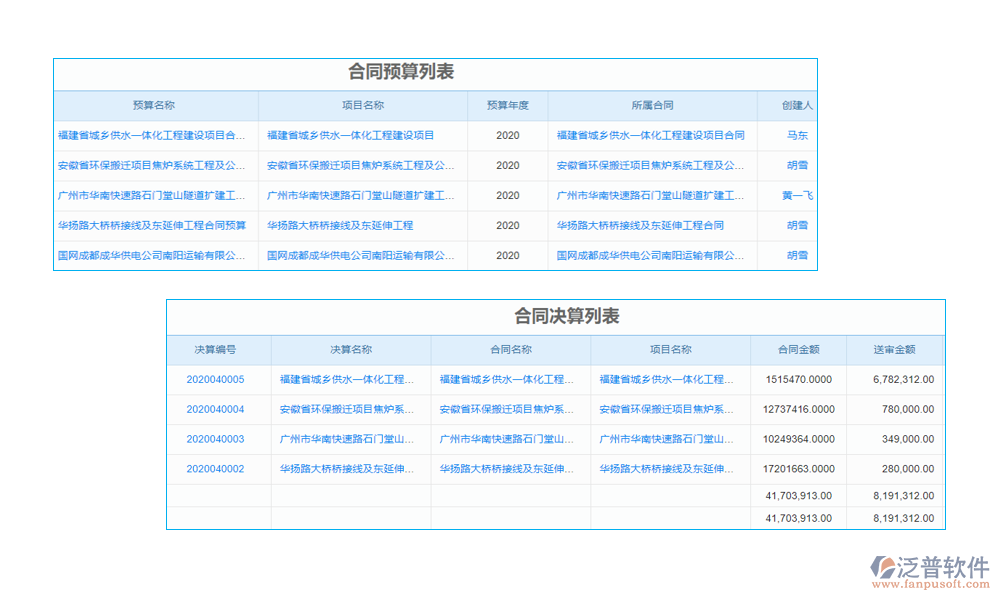This screenshot has height=600, width=1000.
Task: Select contract 安徽省环保搬迁项目焦炉系 in settlement list
Action: 506,409
